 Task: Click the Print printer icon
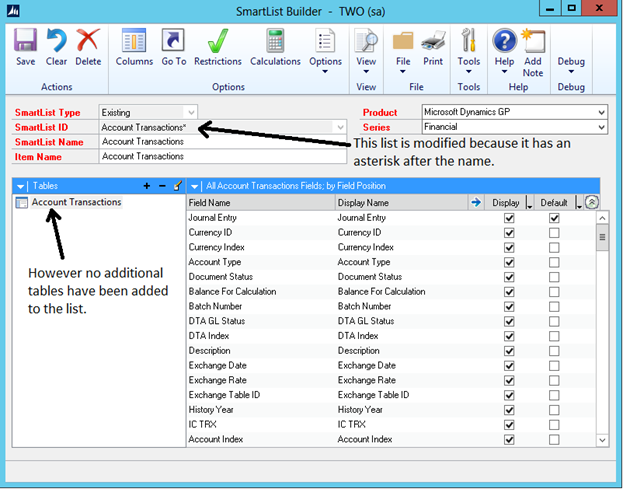click(x=433, y=40)
